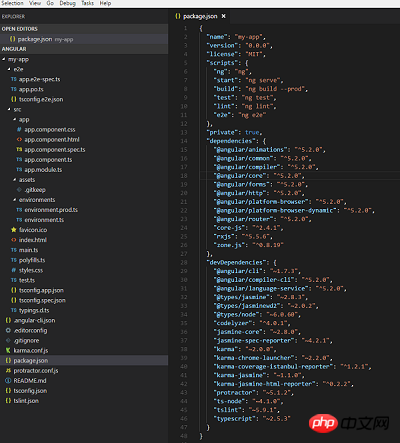The width and height of the screenshot is (400, 443).
Task: Open the View menu
Action: (x=35, y=3)
